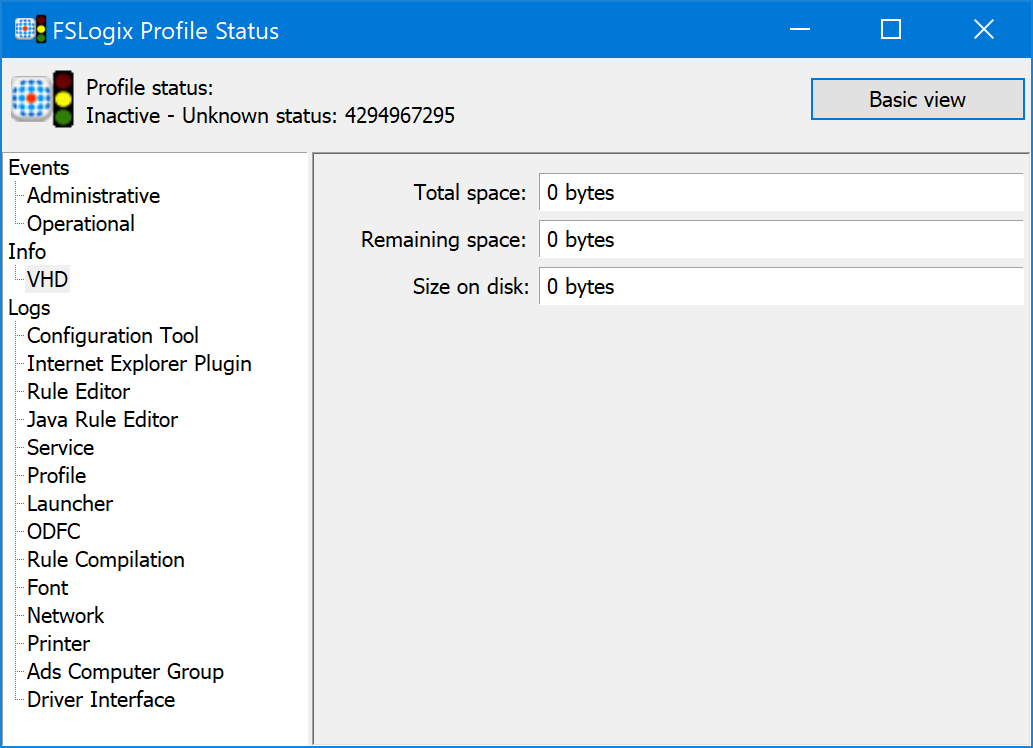
Task: Open the Rule Editor log
Action: [78, 391]
